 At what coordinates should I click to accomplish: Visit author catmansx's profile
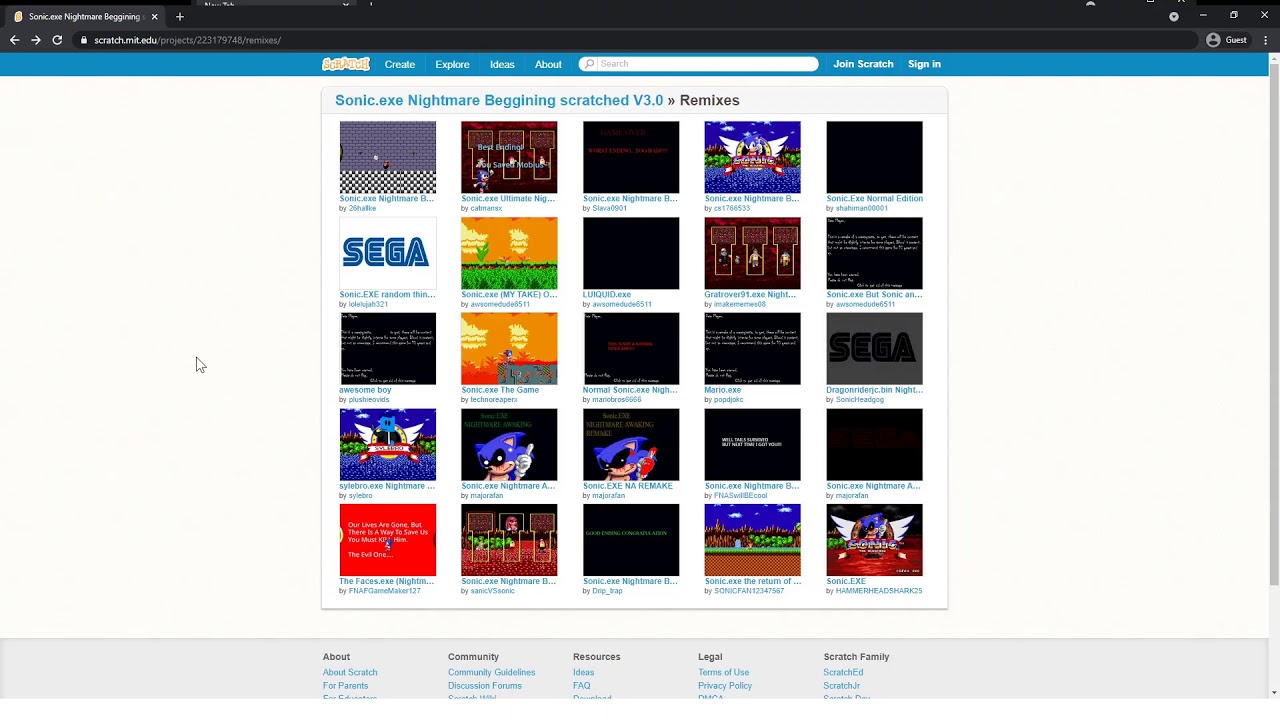click(x=486, y=208)
